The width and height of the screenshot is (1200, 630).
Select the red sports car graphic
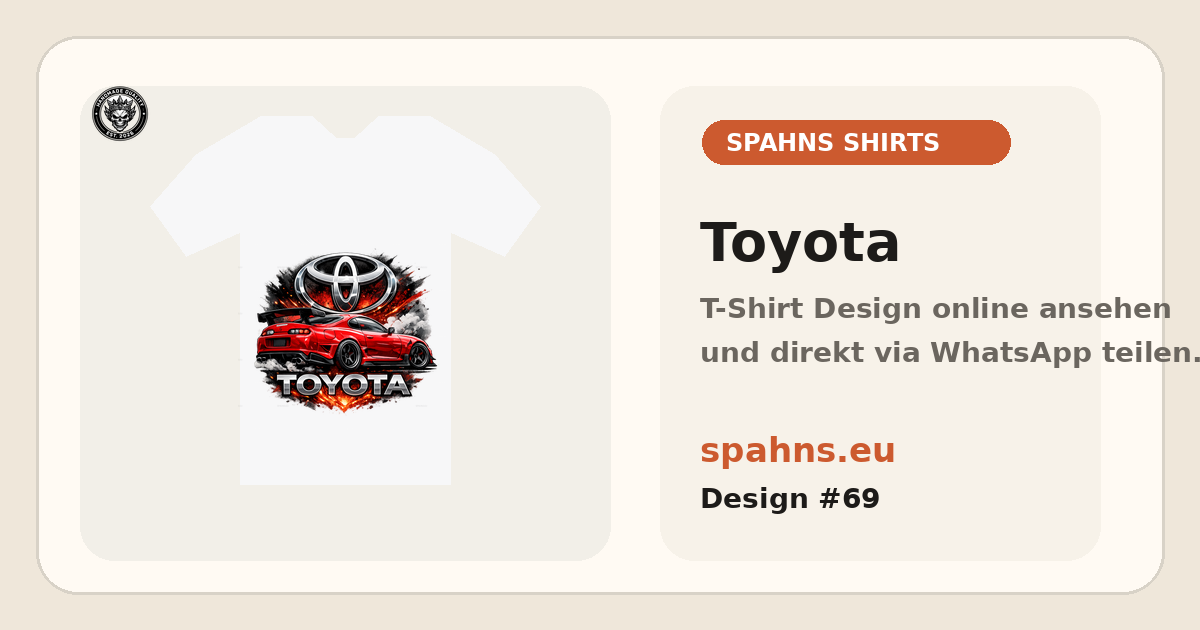pos(345,341)
